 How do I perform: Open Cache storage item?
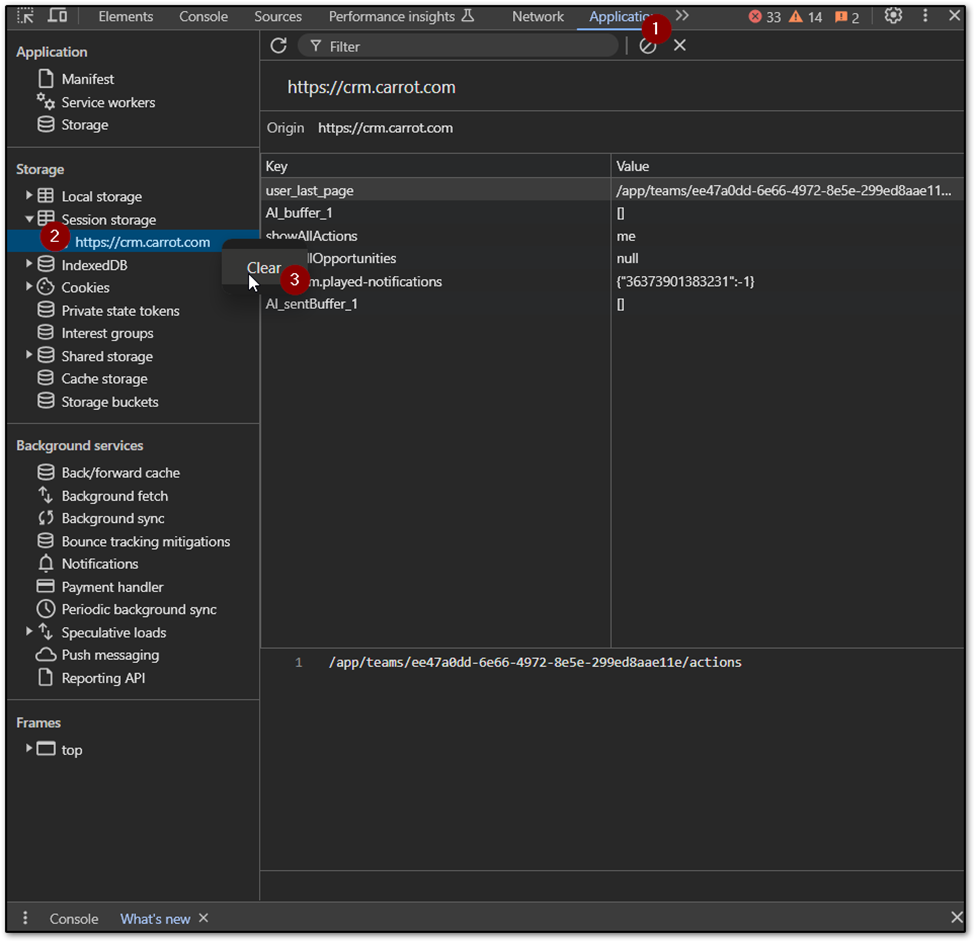coord(104,379)
